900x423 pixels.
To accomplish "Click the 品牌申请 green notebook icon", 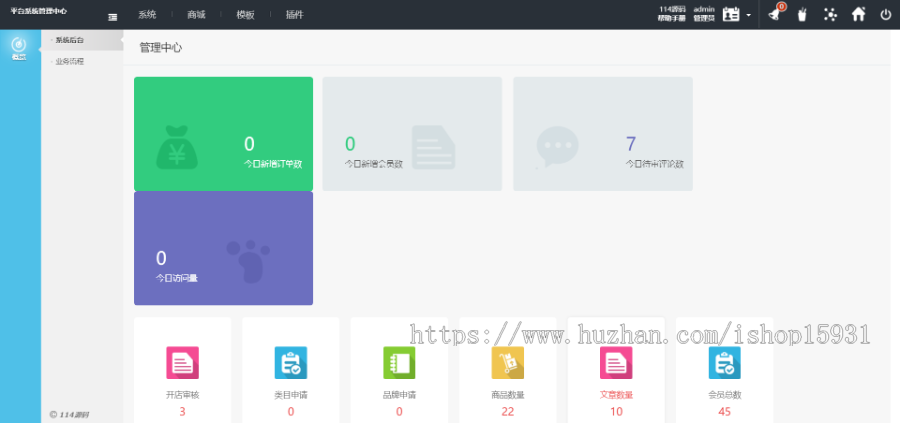I will pyautogui.click(x=399, y=363).
